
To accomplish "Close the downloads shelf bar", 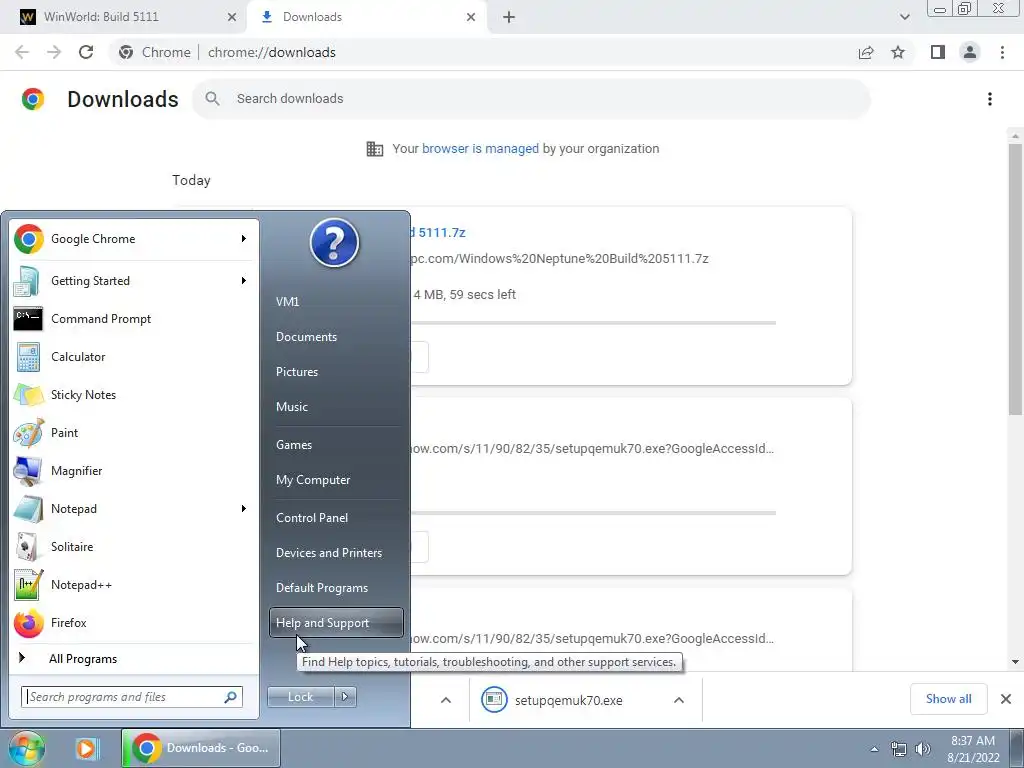I will pos(1006,699).
